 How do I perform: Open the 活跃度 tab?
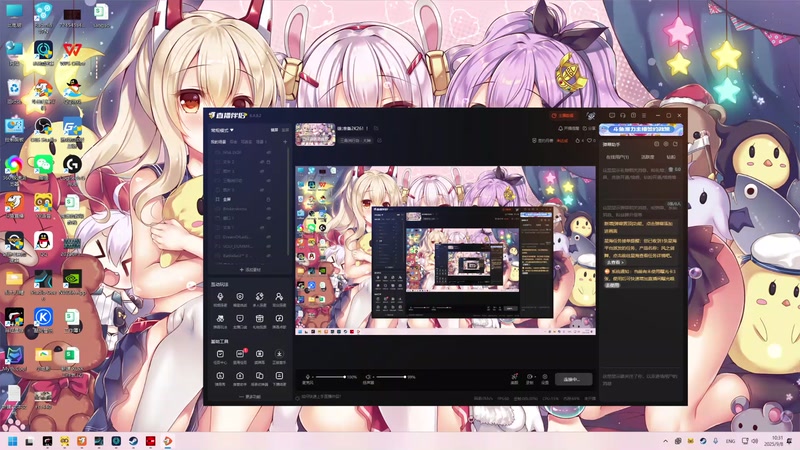pyautogui.click(x=647, y=157)
